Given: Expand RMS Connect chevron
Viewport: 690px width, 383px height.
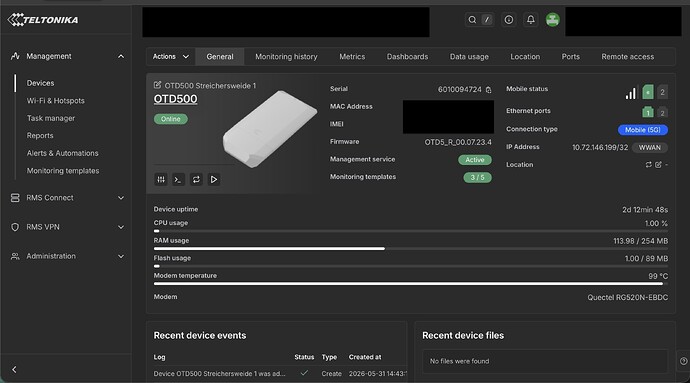Looking at the screenshot, I should 121,198.
